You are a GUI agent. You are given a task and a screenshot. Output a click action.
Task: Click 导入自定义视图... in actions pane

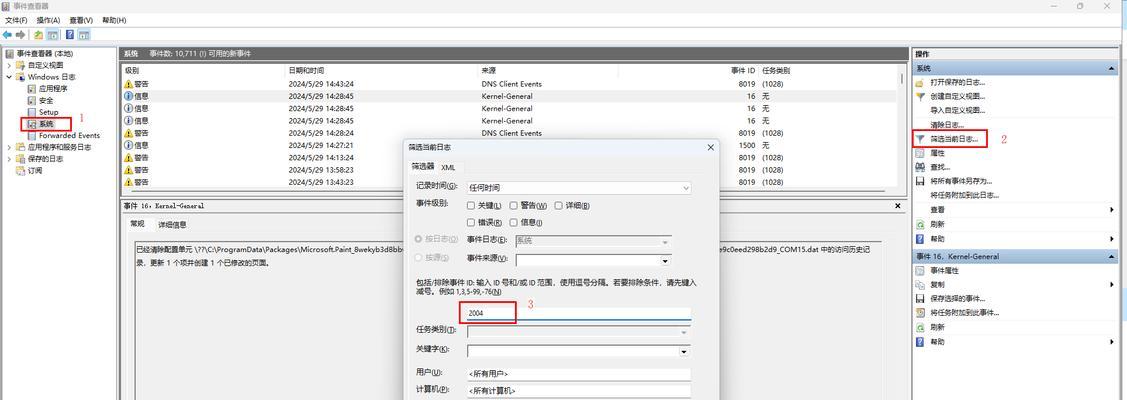957,111
